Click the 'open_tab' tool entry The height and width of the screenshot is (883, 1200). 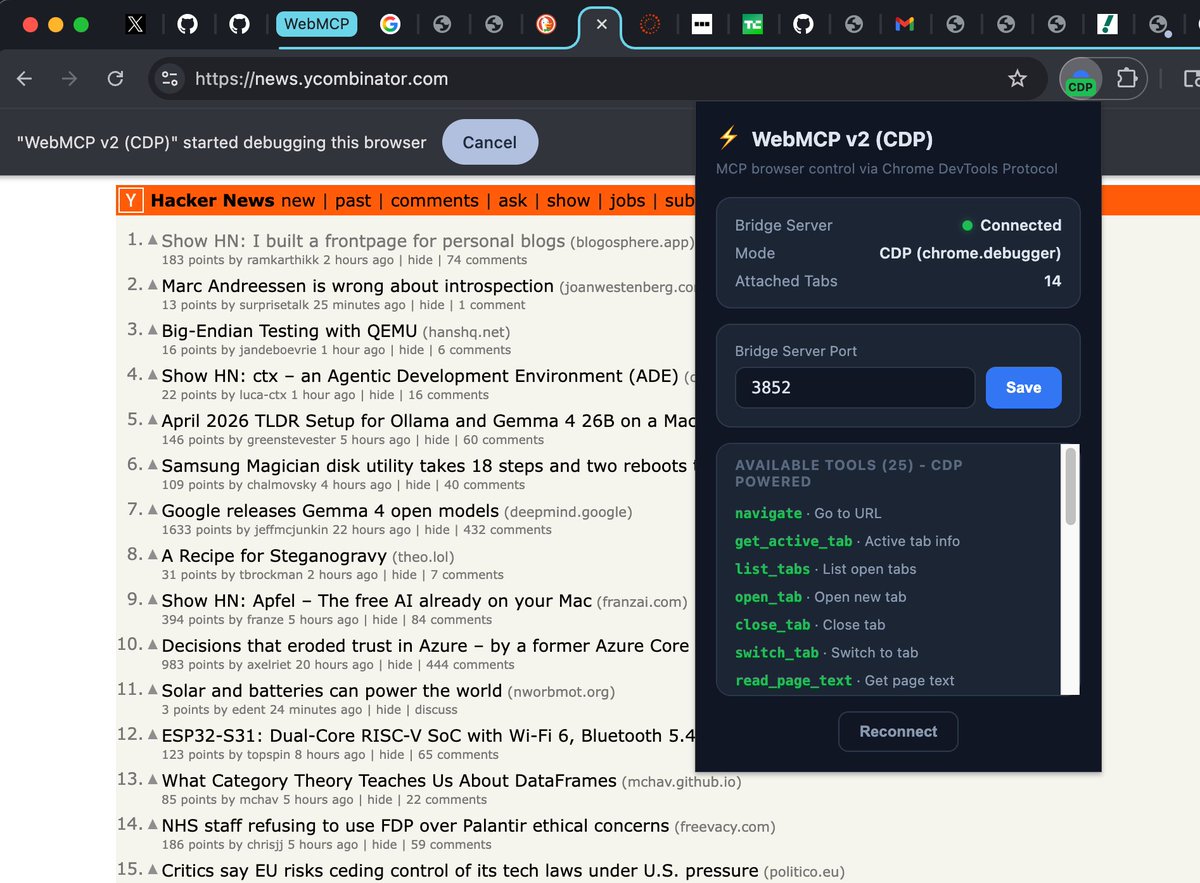(x=820, y=597)
